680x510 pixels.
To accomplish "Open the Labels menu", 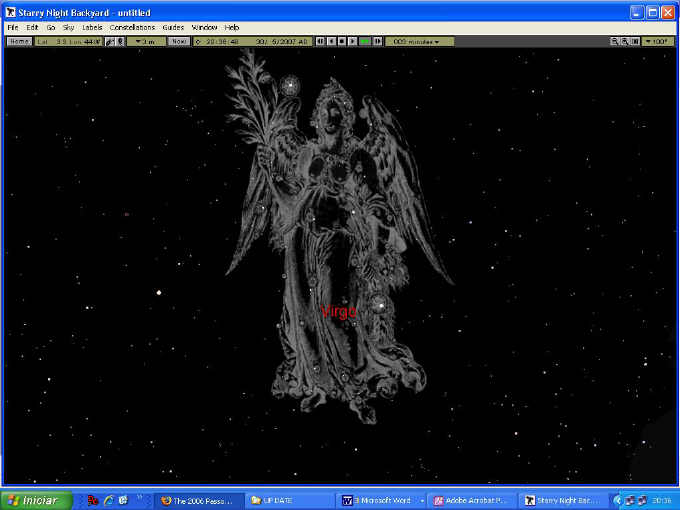I will click(x=92, y=27).
